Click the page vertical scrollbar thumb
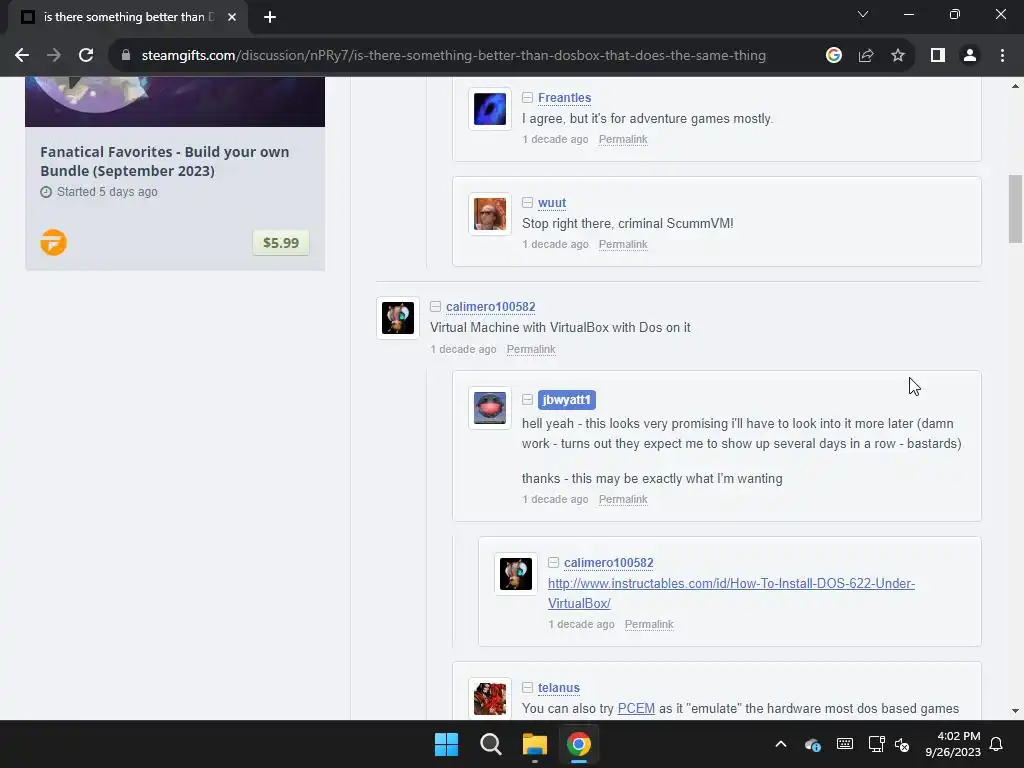Viewport: 1024px width, 768px height. (1015, 209)
